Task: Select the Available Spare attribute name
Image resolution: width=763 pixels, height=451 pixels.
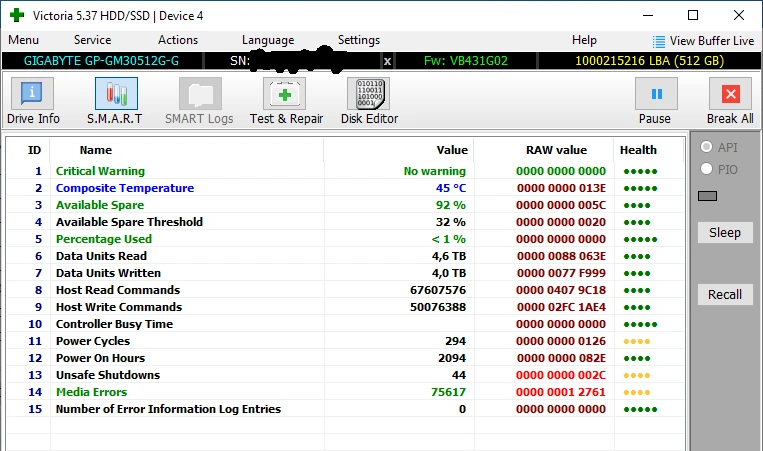Action: 100,205
